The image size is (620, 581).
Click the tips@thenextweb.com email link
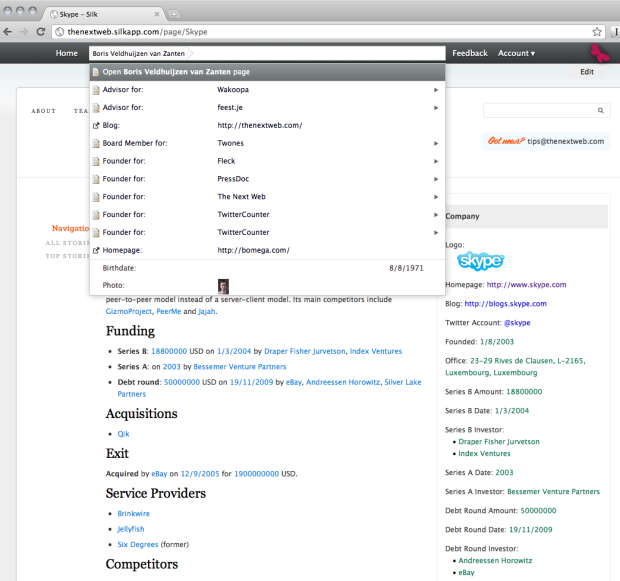tap(565, 141)
